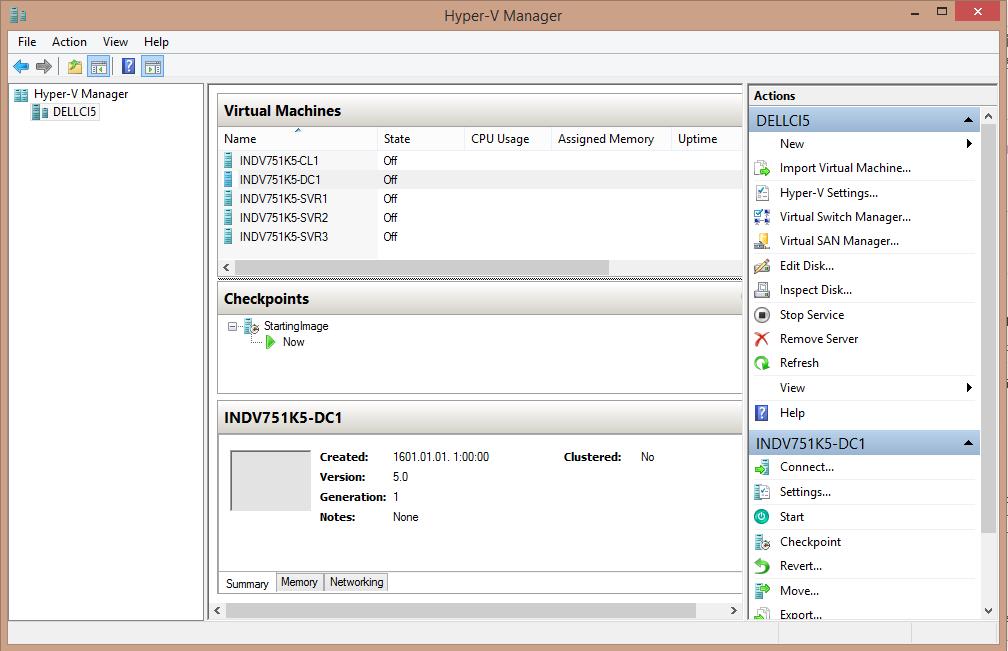Click the VM Settings icon under INDV751K5-DC1
Screen dimensions: 1008x651
(762, 492)
